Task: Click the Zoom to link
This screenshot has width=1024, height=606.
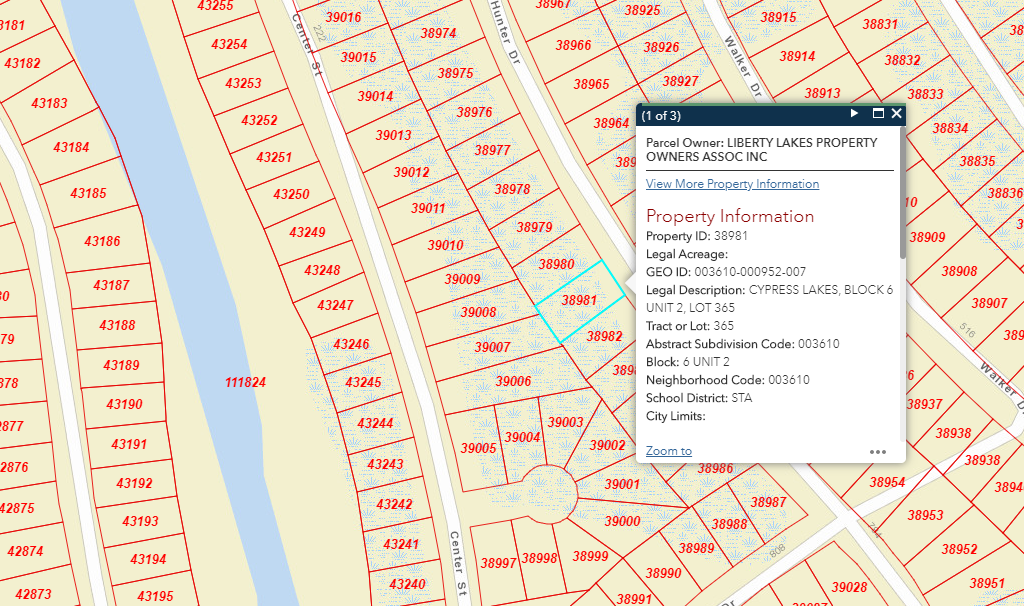Action: [668, 451]
